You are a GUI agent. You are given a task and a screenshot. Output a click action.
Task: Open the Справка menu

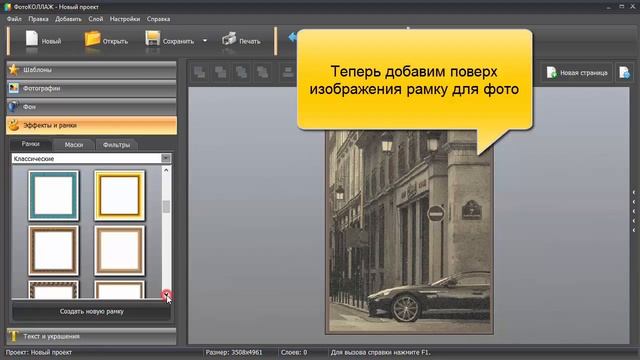[x=158, y=19]
